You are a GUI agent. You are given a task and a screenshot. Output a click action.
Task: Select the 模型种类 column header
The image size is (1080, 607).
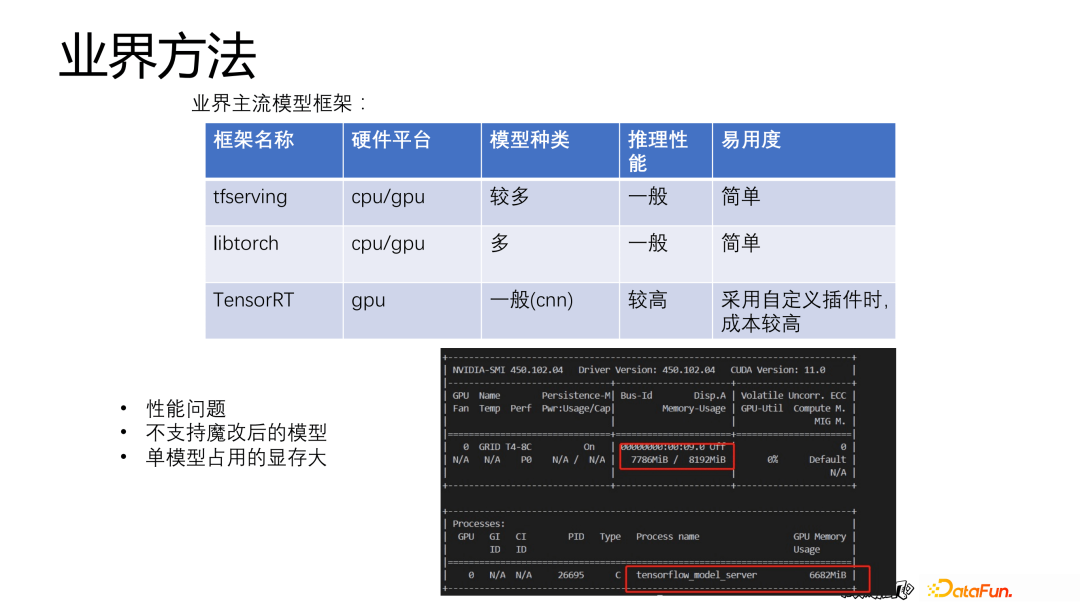pyautogui.click(x=550, y=151)
